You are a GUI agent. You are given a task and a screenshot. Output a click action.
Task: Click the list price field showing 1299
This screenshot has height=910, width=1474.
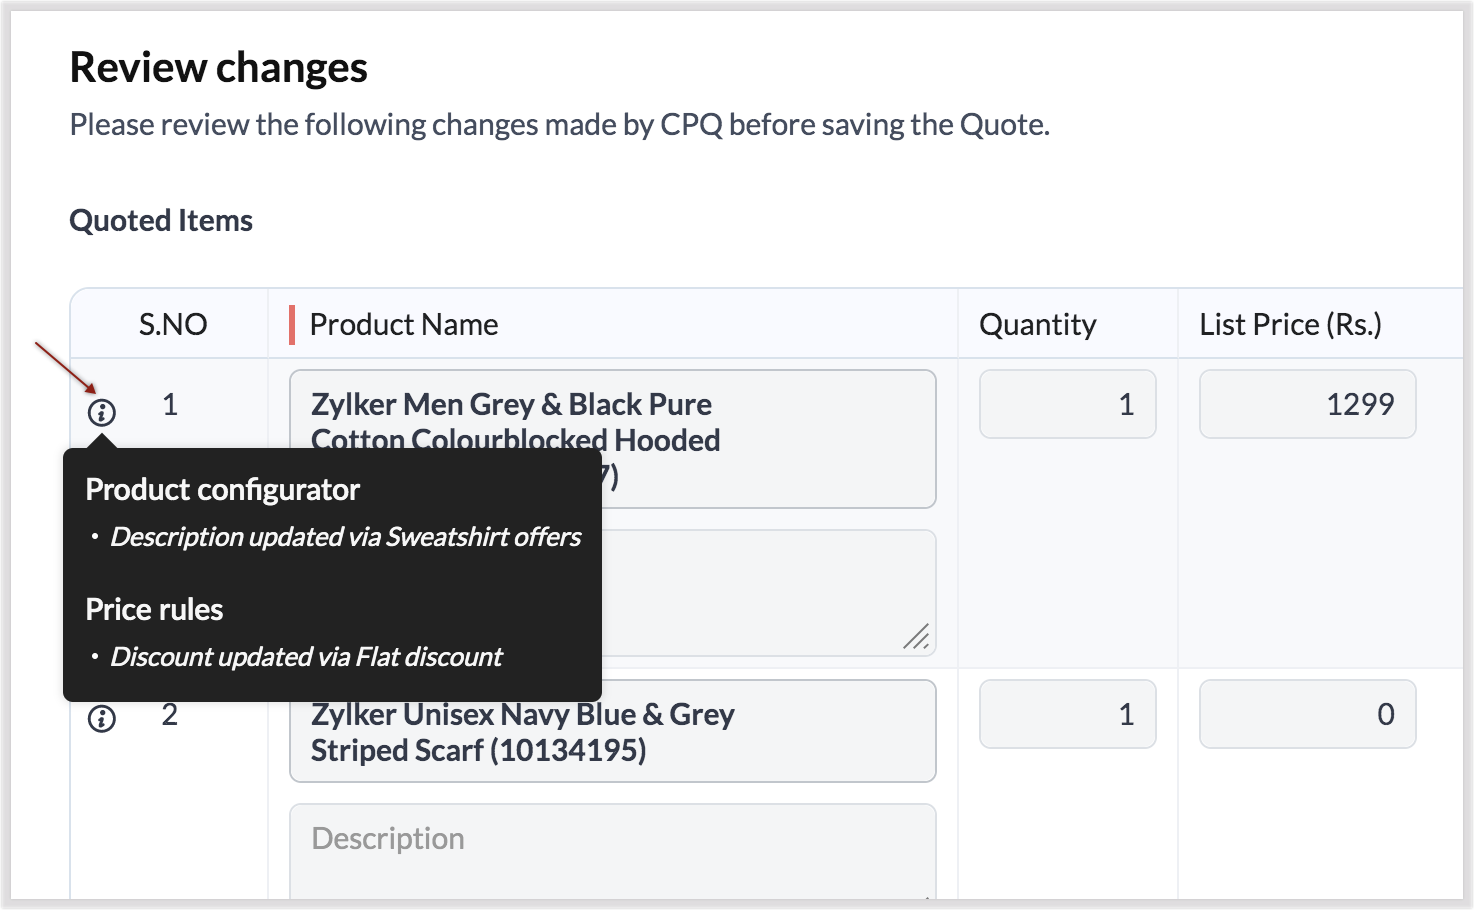[x=1307, y=404]
